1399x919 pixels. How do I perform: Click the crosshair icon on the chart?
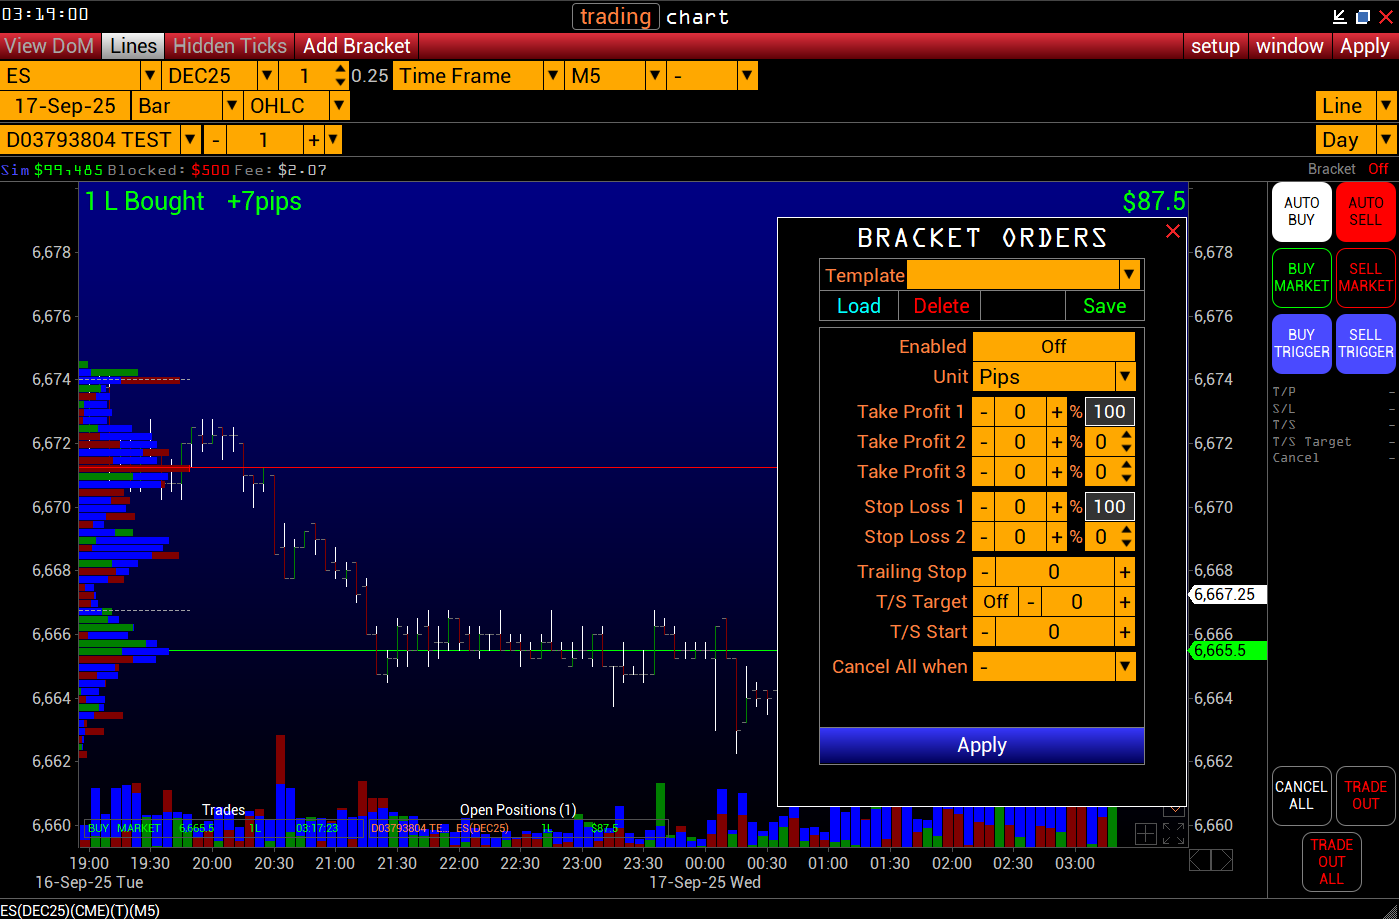point(1146,833)
